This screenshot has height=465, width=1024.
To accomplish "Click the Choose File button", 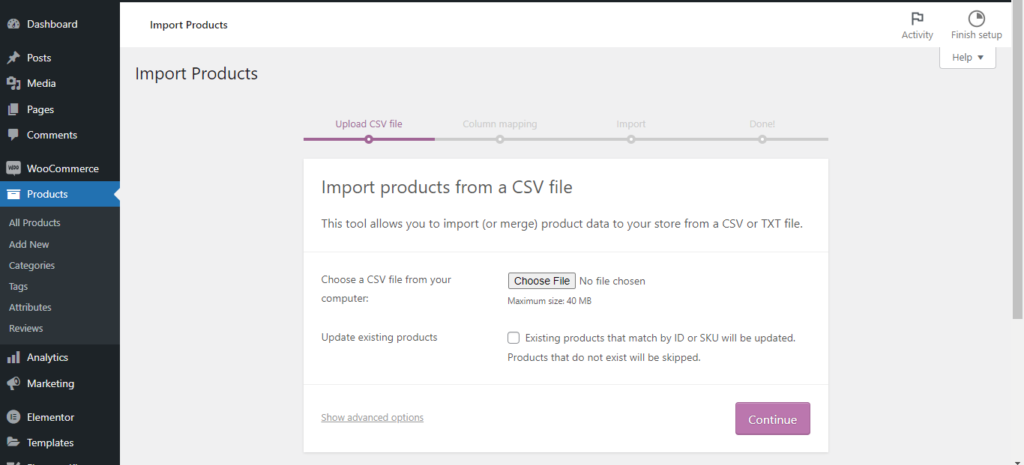I will click(542, 281).
